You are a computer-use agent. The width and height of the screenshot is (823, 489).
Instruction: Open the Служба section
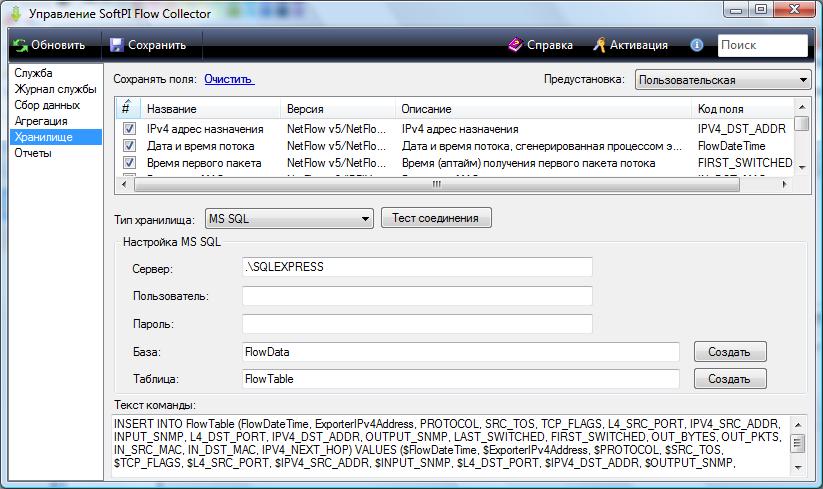tap(33, 73)
